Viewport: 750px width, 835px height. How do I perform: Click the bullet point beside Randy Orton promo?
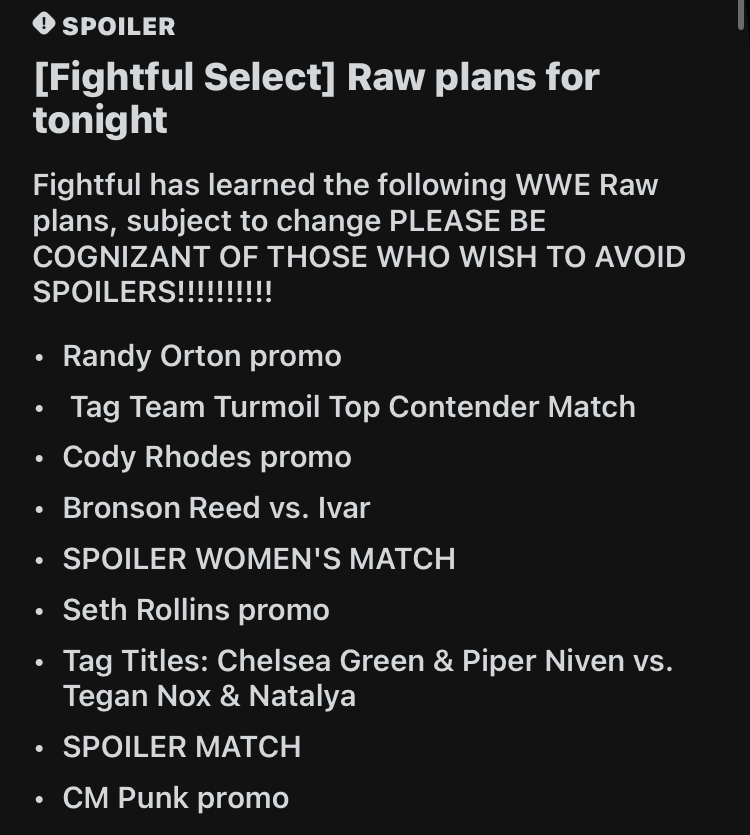tap(39, 358)
